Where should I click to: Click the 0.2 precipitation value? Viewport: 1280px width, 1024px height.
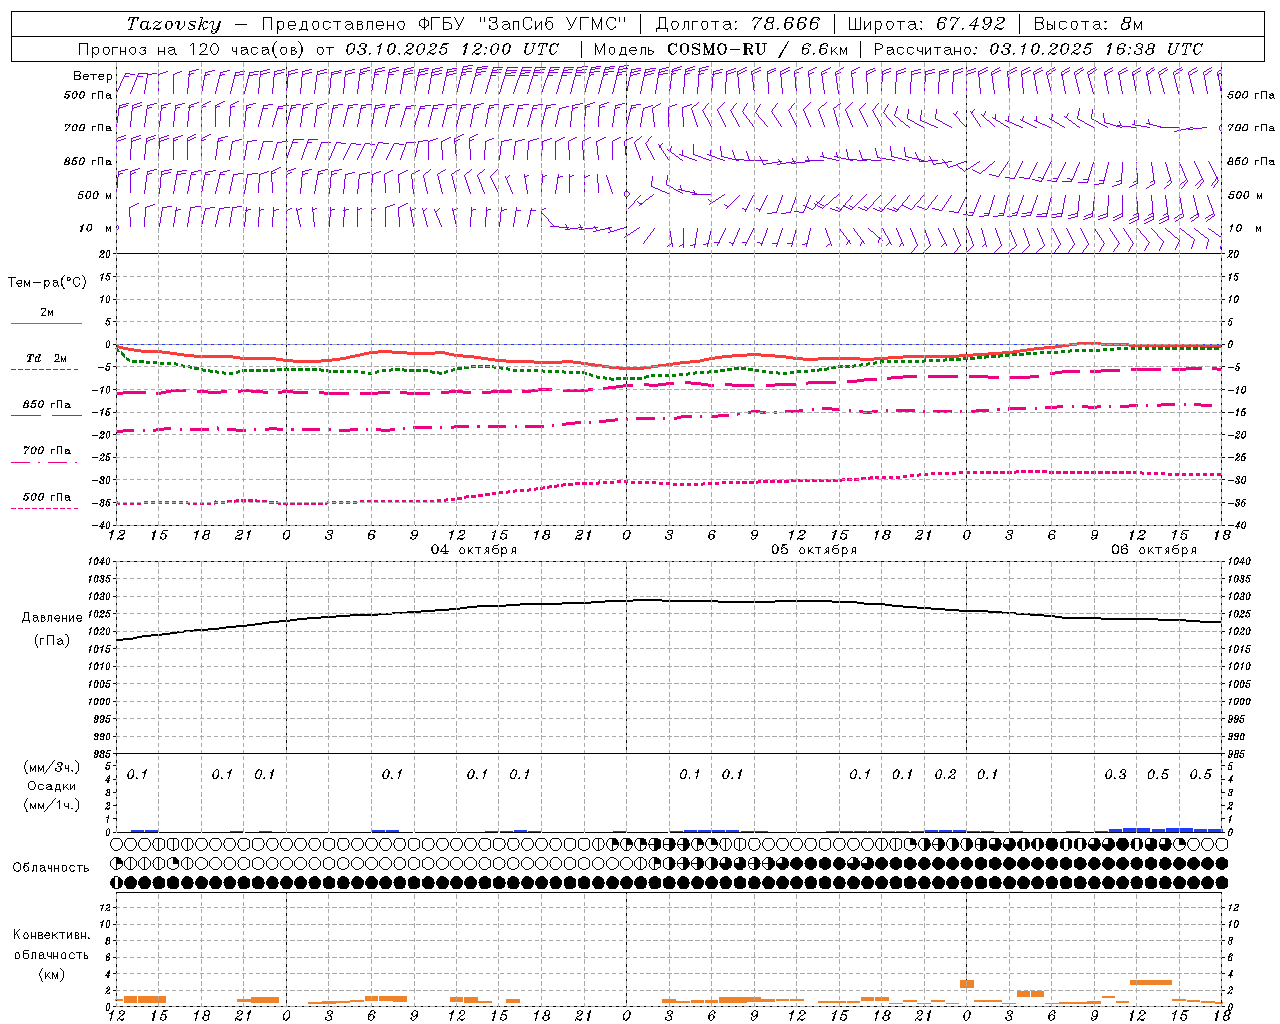coord(945,775)
